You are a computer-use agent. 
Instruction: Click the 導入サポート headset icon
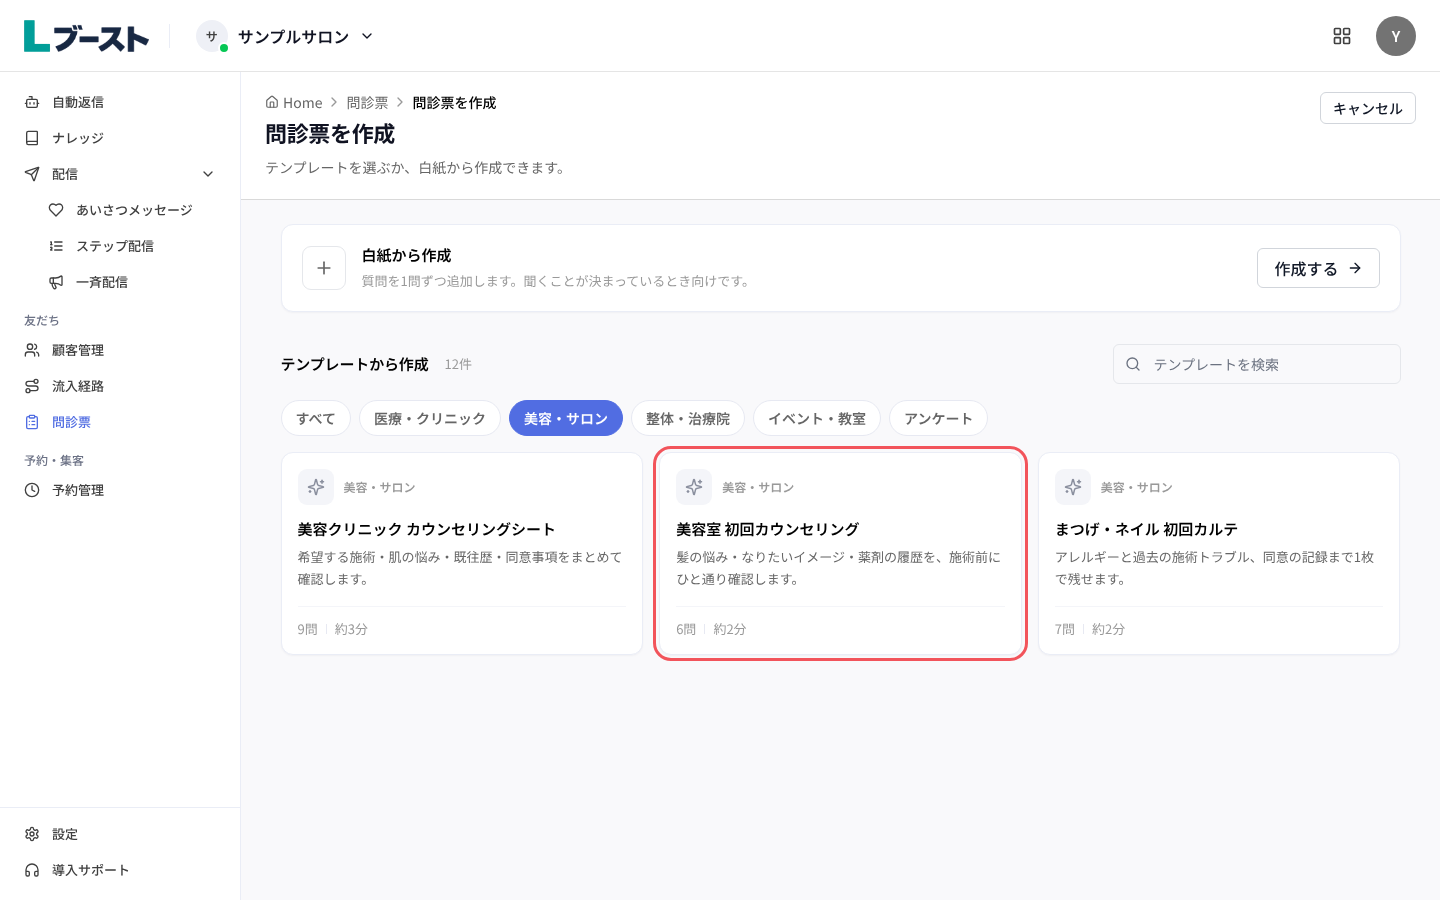click(32, 870)
